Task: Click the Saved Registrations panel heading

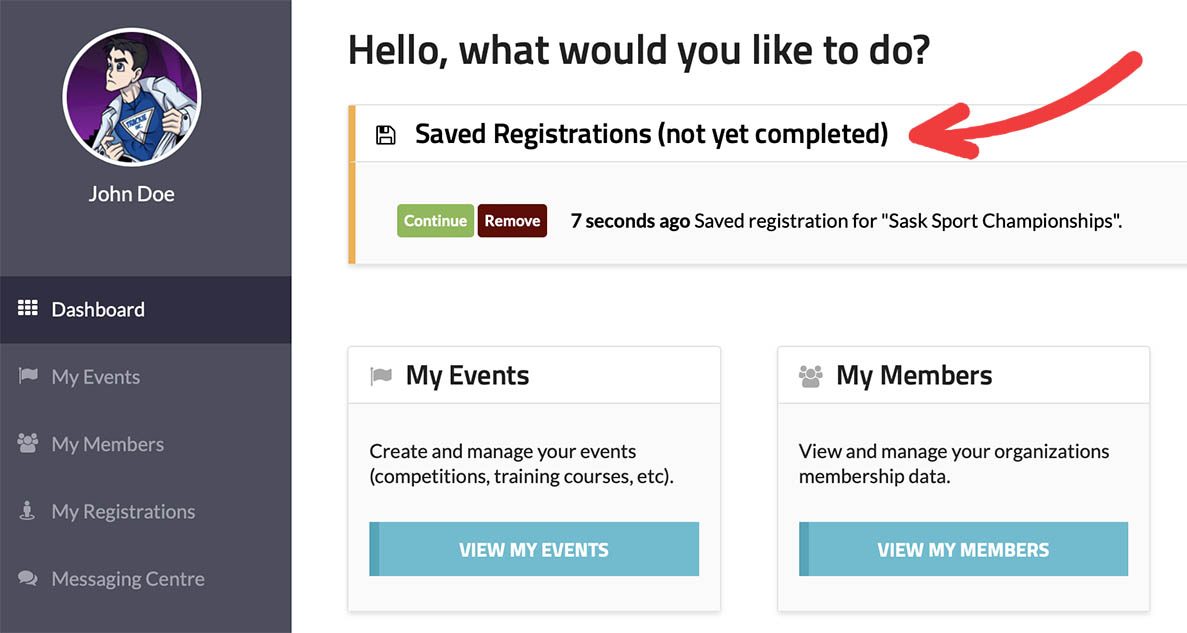Action: point(651,134)
